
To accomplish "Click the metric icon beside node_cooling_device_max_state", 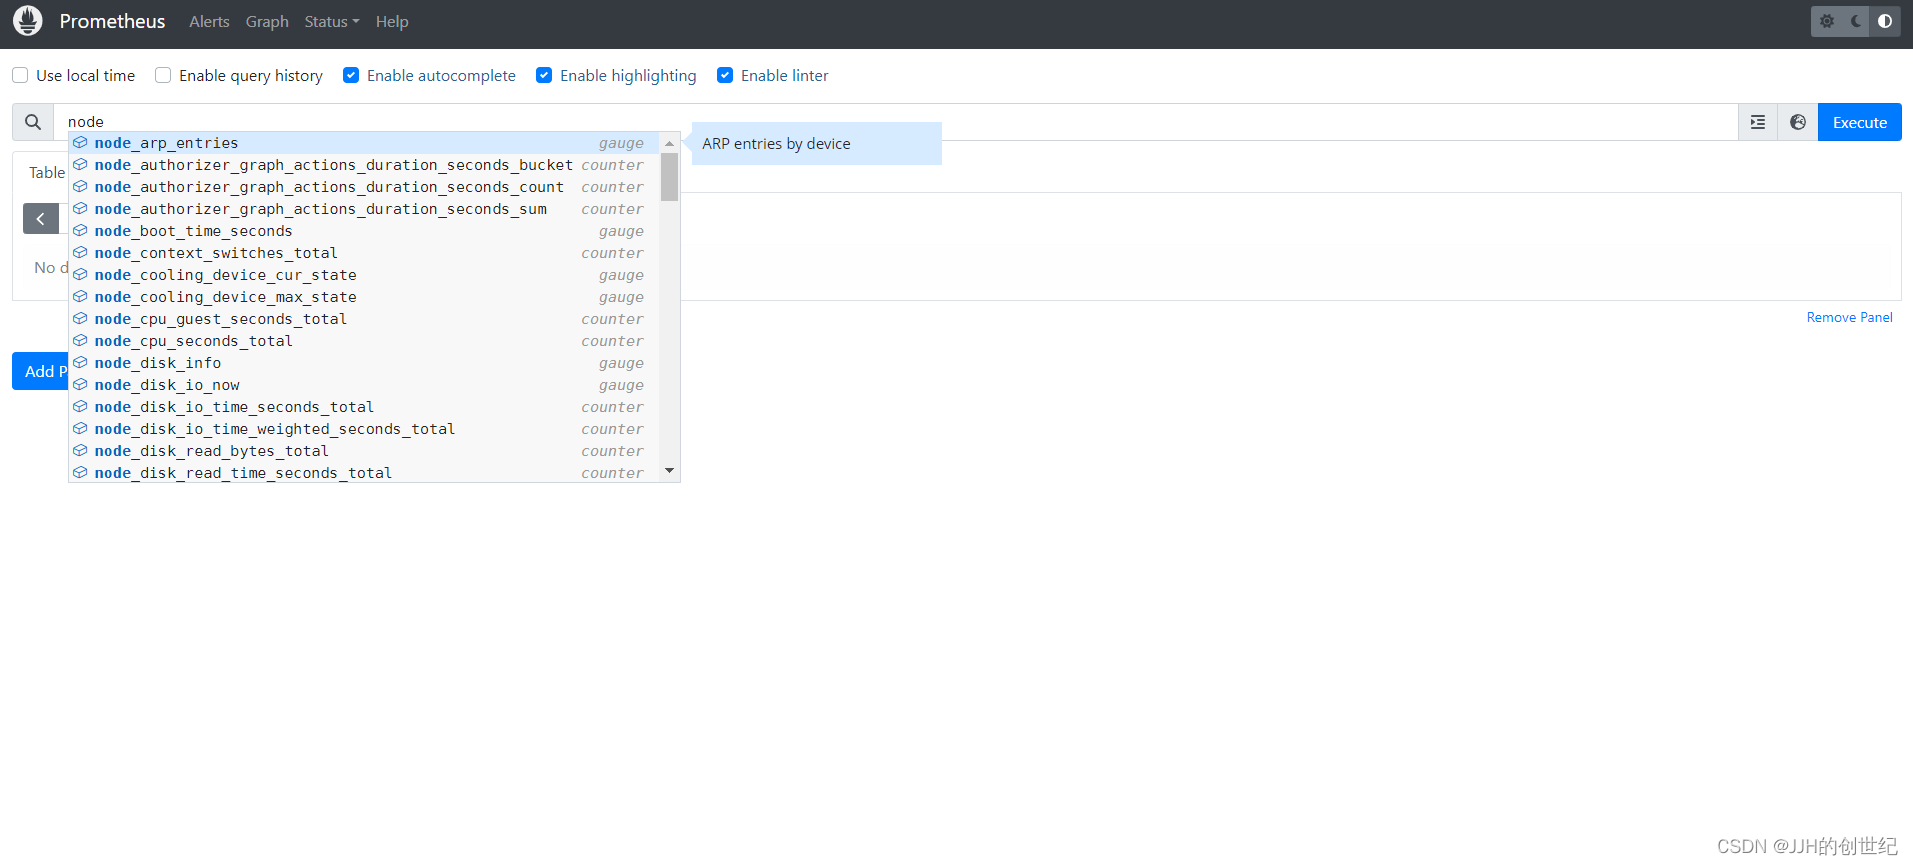I will [x=80, y=297].
